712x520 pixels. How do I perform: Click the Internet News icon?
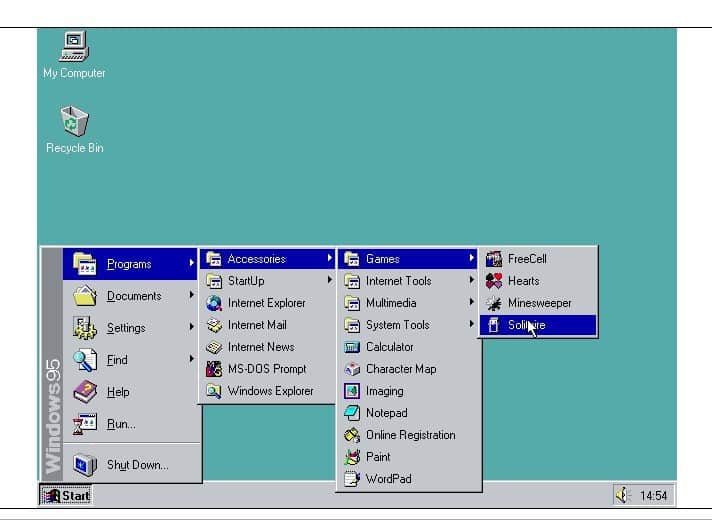[214, 347]
